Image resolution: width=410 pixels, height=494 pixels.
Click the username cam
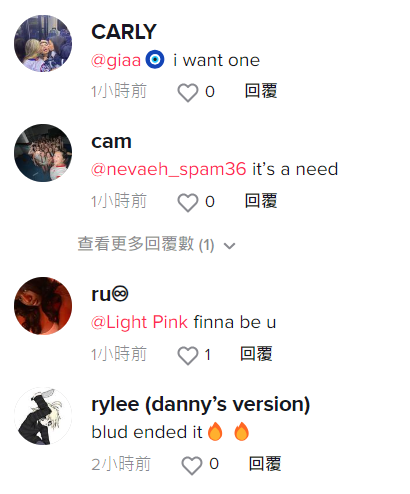pyautogui.click(x=111, y=142)
